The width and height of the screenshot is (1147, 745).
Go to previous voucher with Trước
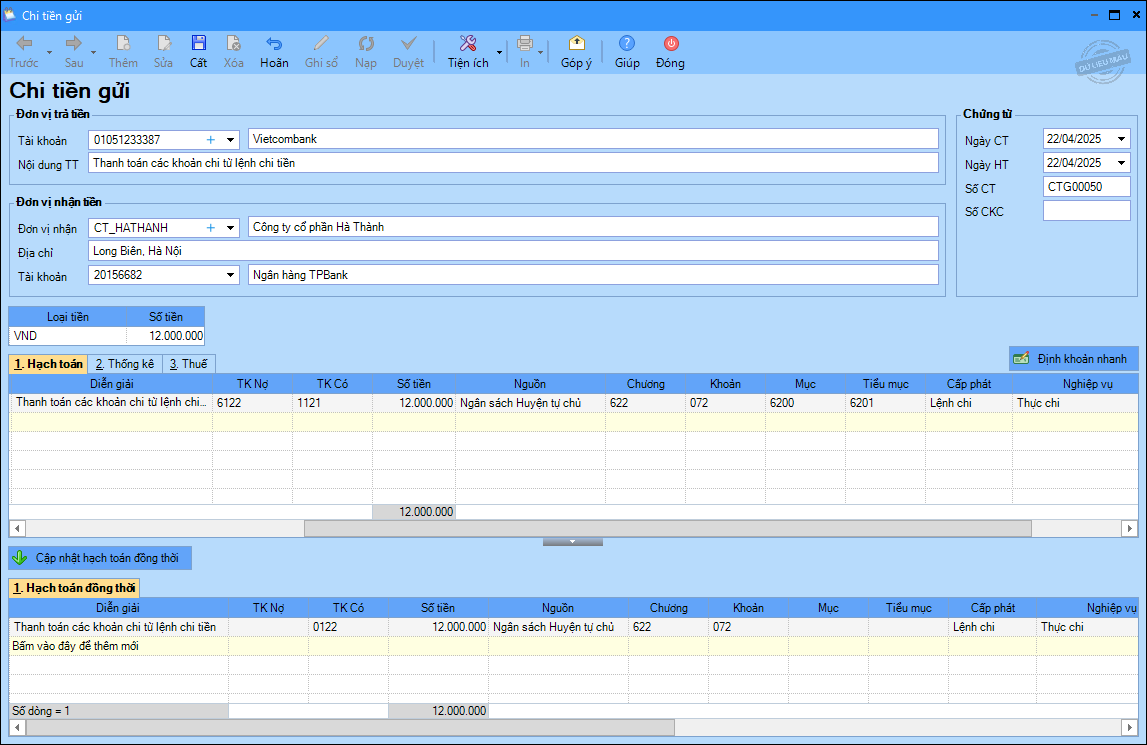(24, 52)
